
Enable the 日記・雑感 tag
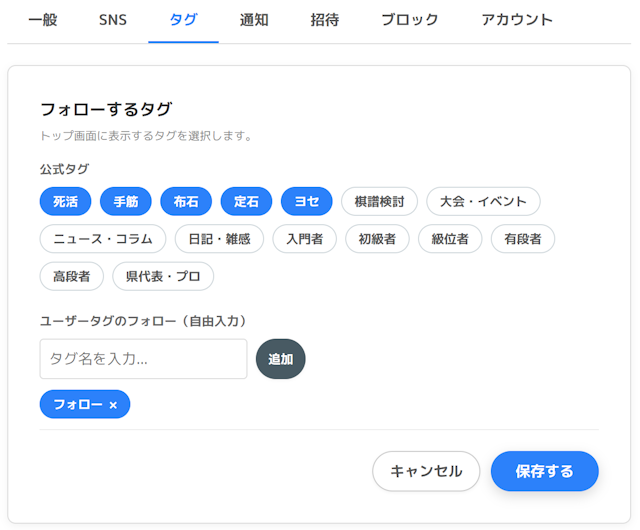point(219,239)
